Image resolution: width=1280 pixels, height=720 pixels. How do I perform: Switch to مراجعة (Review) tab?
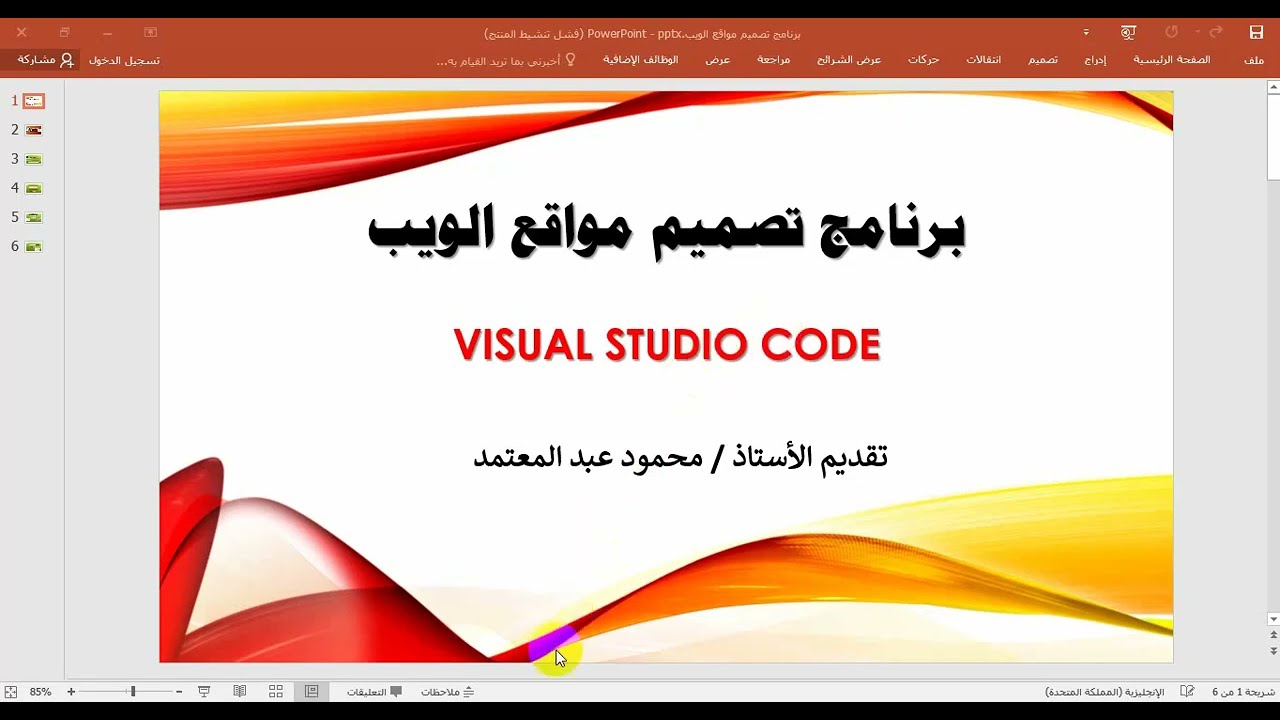click(x=773, y=60)
